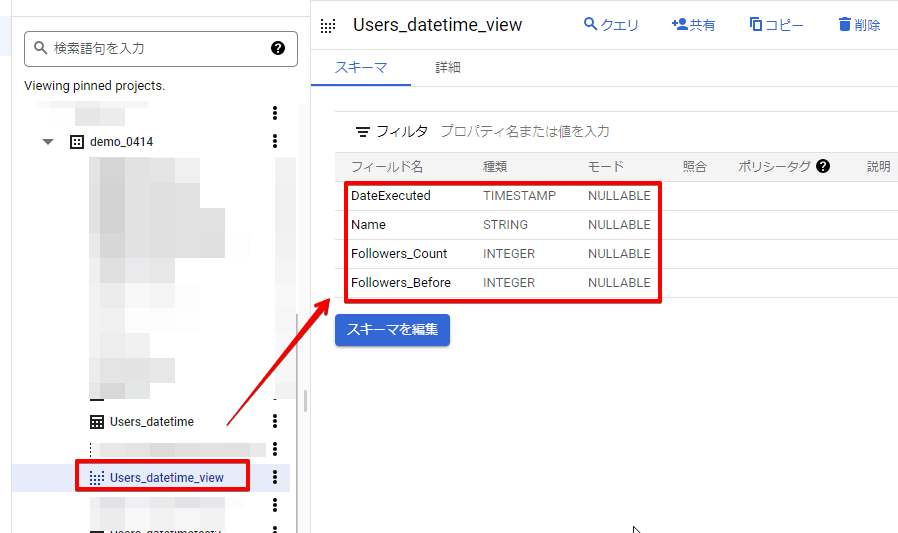
Task: Open the three-dot menu for Users_datetime_view
Action: (x=275, y=478)
